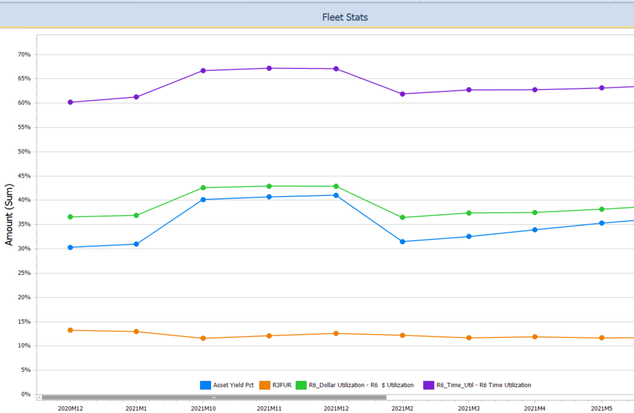
Task: Click the green data point at 2021M4
Action: tap(535, 213)
